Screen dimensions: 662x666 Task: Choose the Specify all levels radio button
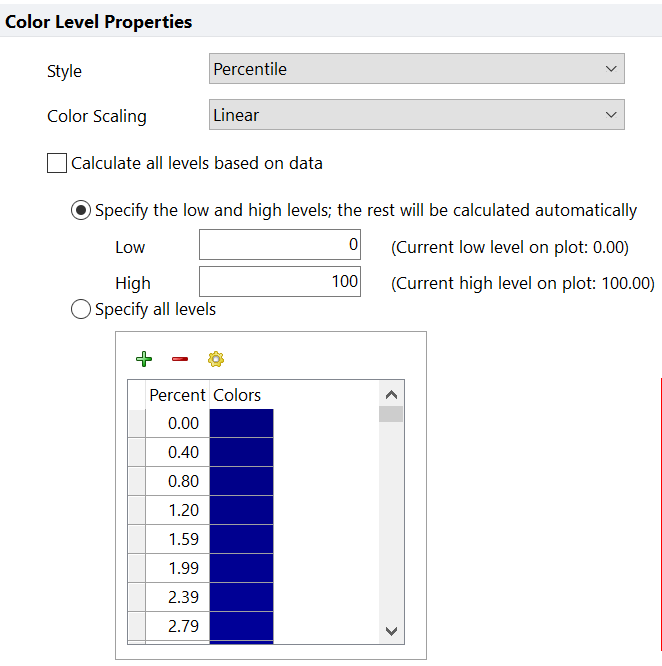[81, 310]
